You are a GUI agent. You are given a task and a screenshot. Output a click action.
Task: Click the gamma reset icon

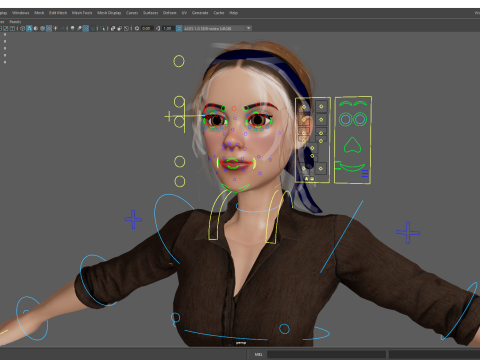158,28
